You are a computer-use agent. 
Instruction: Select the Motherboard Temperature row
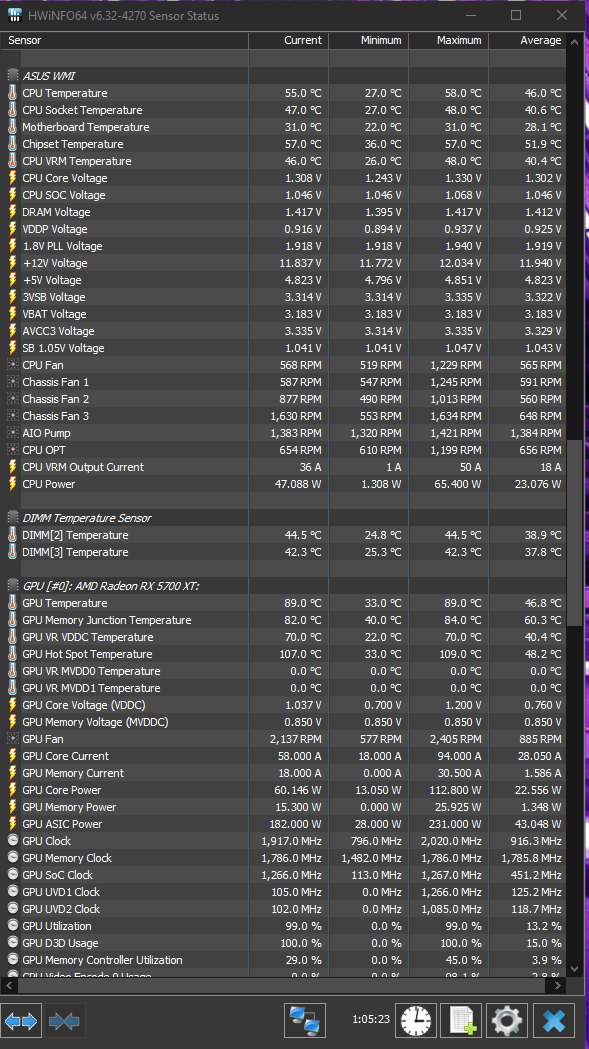click(284, 127)
